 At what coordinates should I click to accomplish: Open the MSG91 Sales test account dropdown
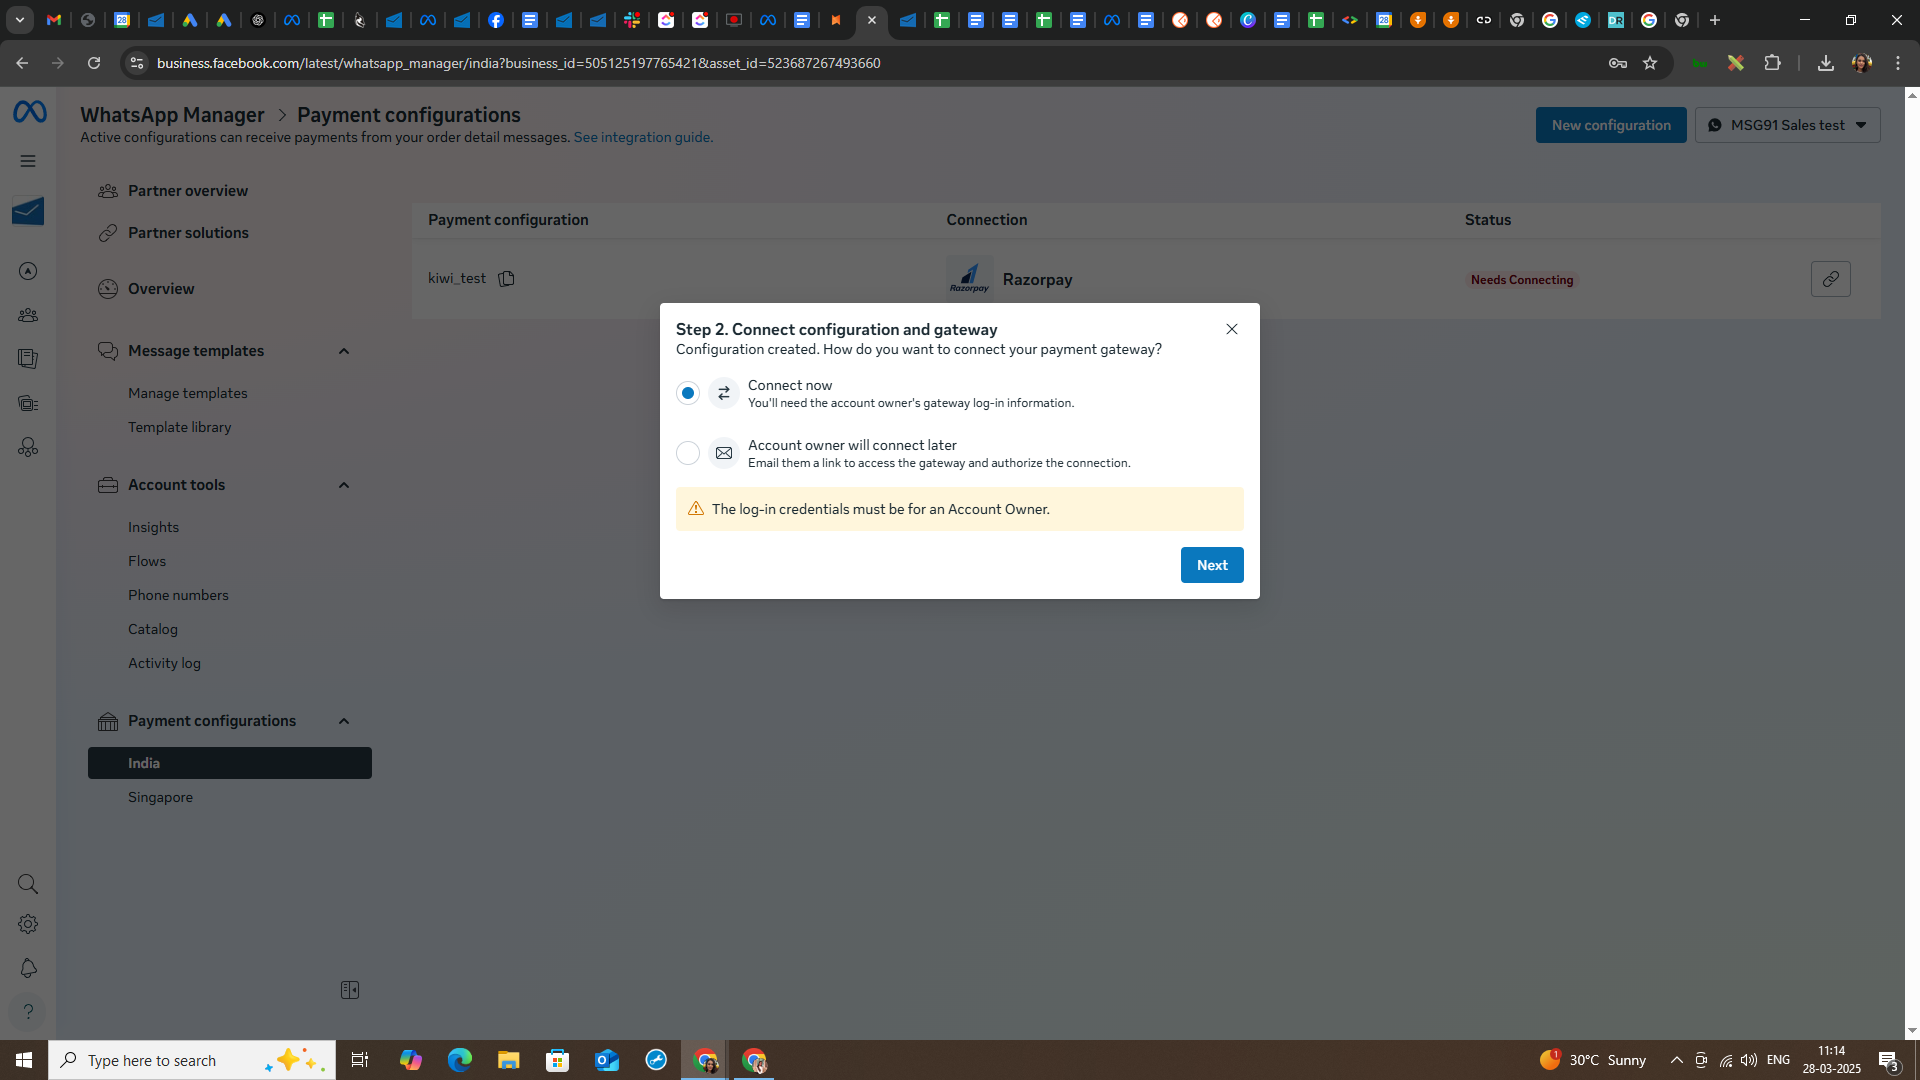(1787, 125)
